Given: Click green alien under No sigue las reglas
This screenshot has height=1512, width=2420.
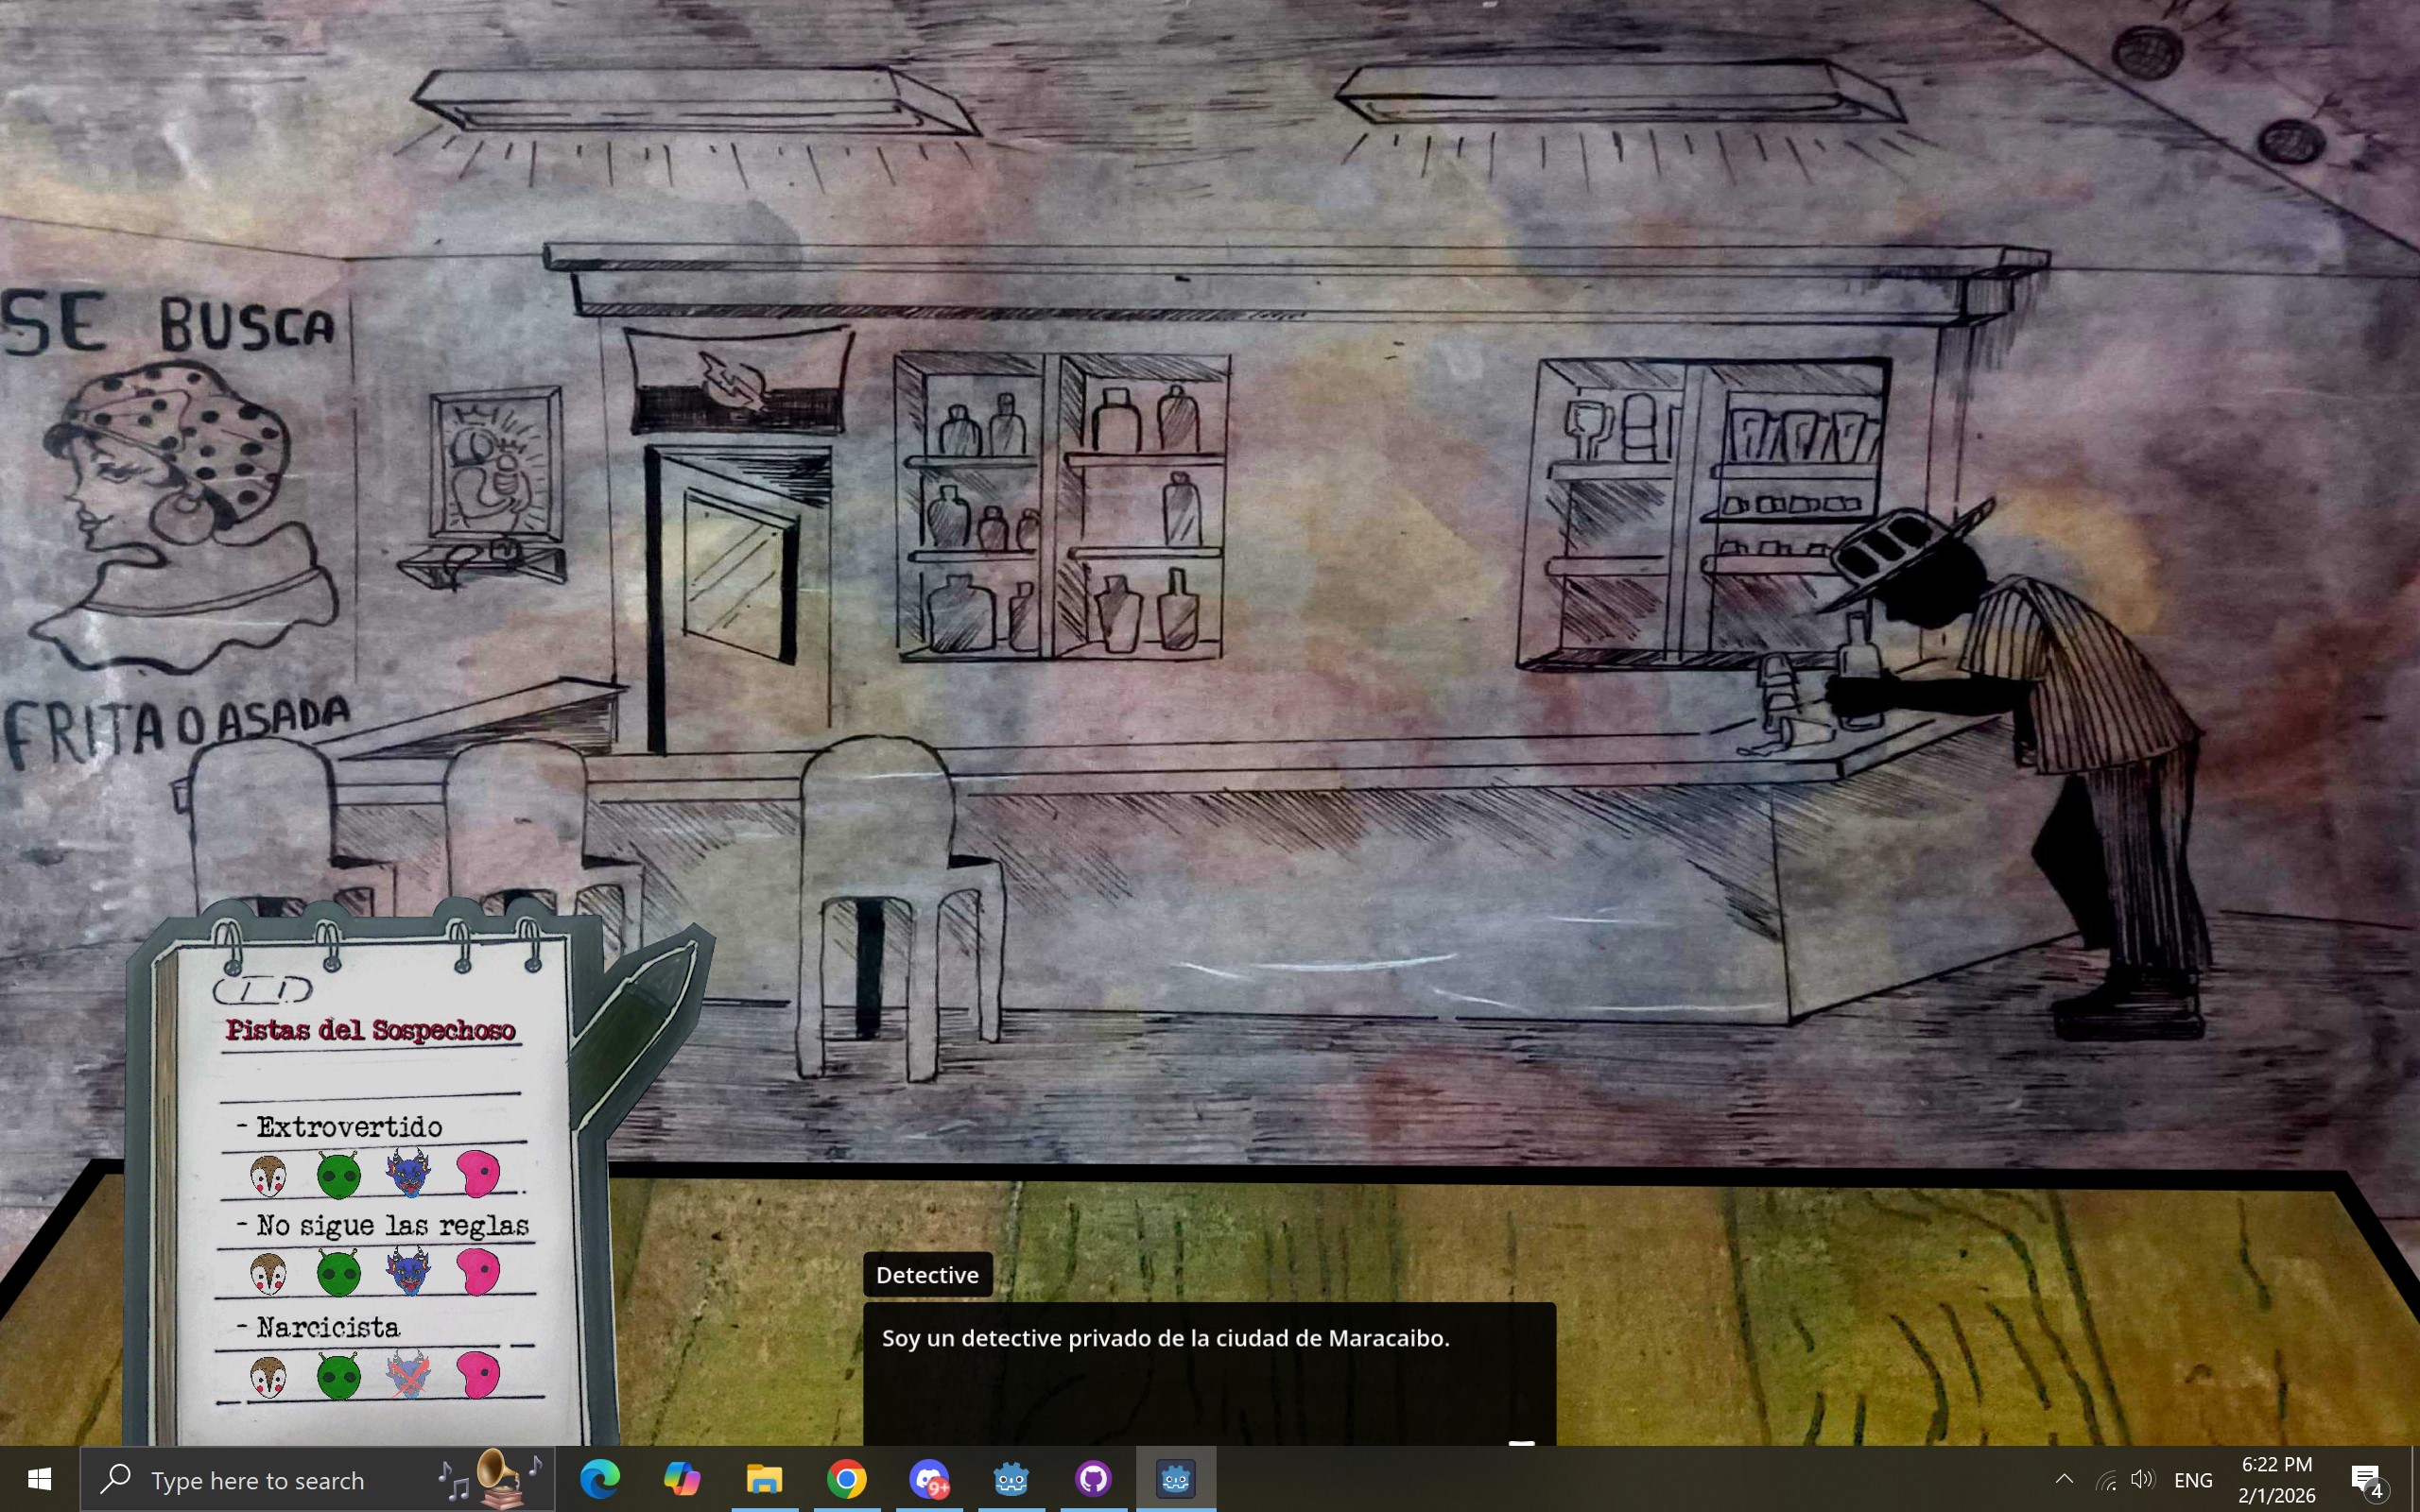Looking at the screenshot, I should click(x=338, y=1273).
